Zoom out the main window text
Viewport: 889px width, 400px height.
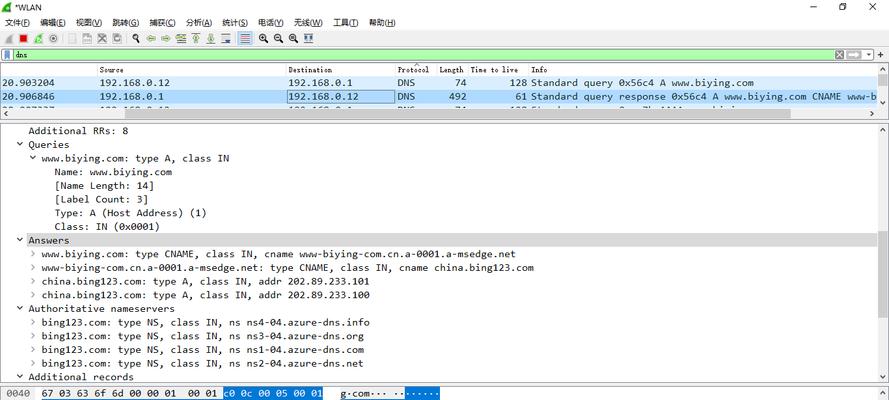click(278, 39)
